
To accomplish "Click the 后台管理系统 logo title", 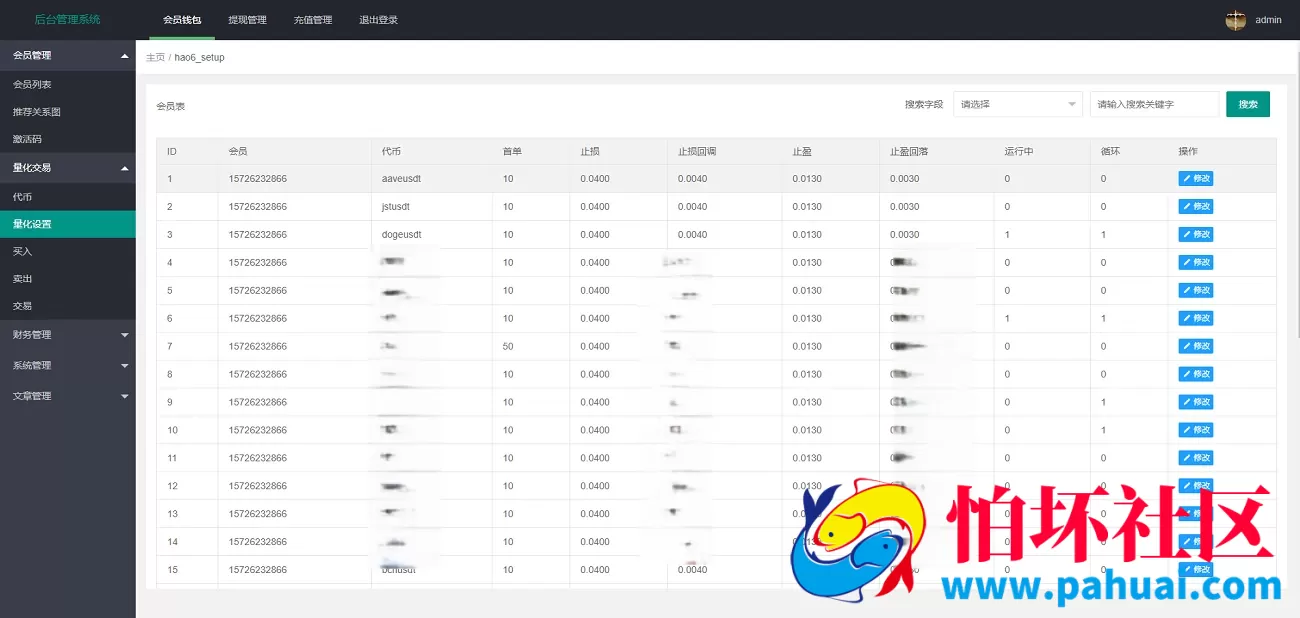I will [67, 20].
